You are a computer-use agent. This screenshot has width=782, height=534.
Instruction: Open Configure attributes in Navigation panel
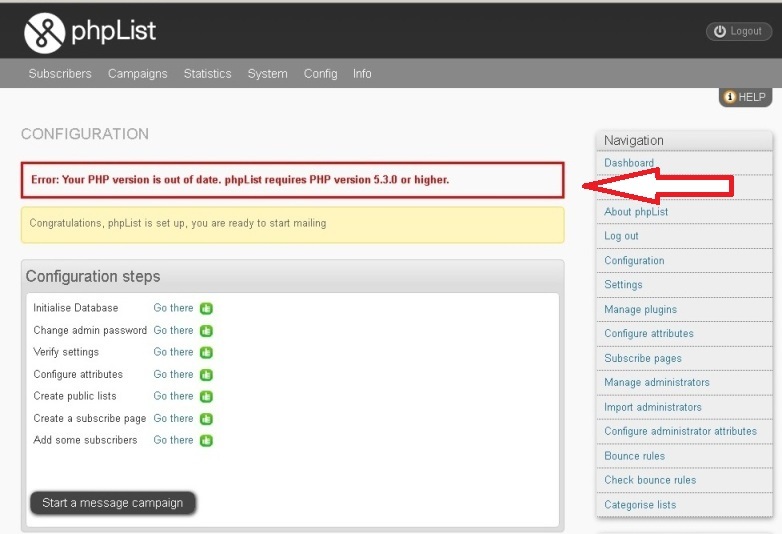pyautogui.click(x=649, y=334)
